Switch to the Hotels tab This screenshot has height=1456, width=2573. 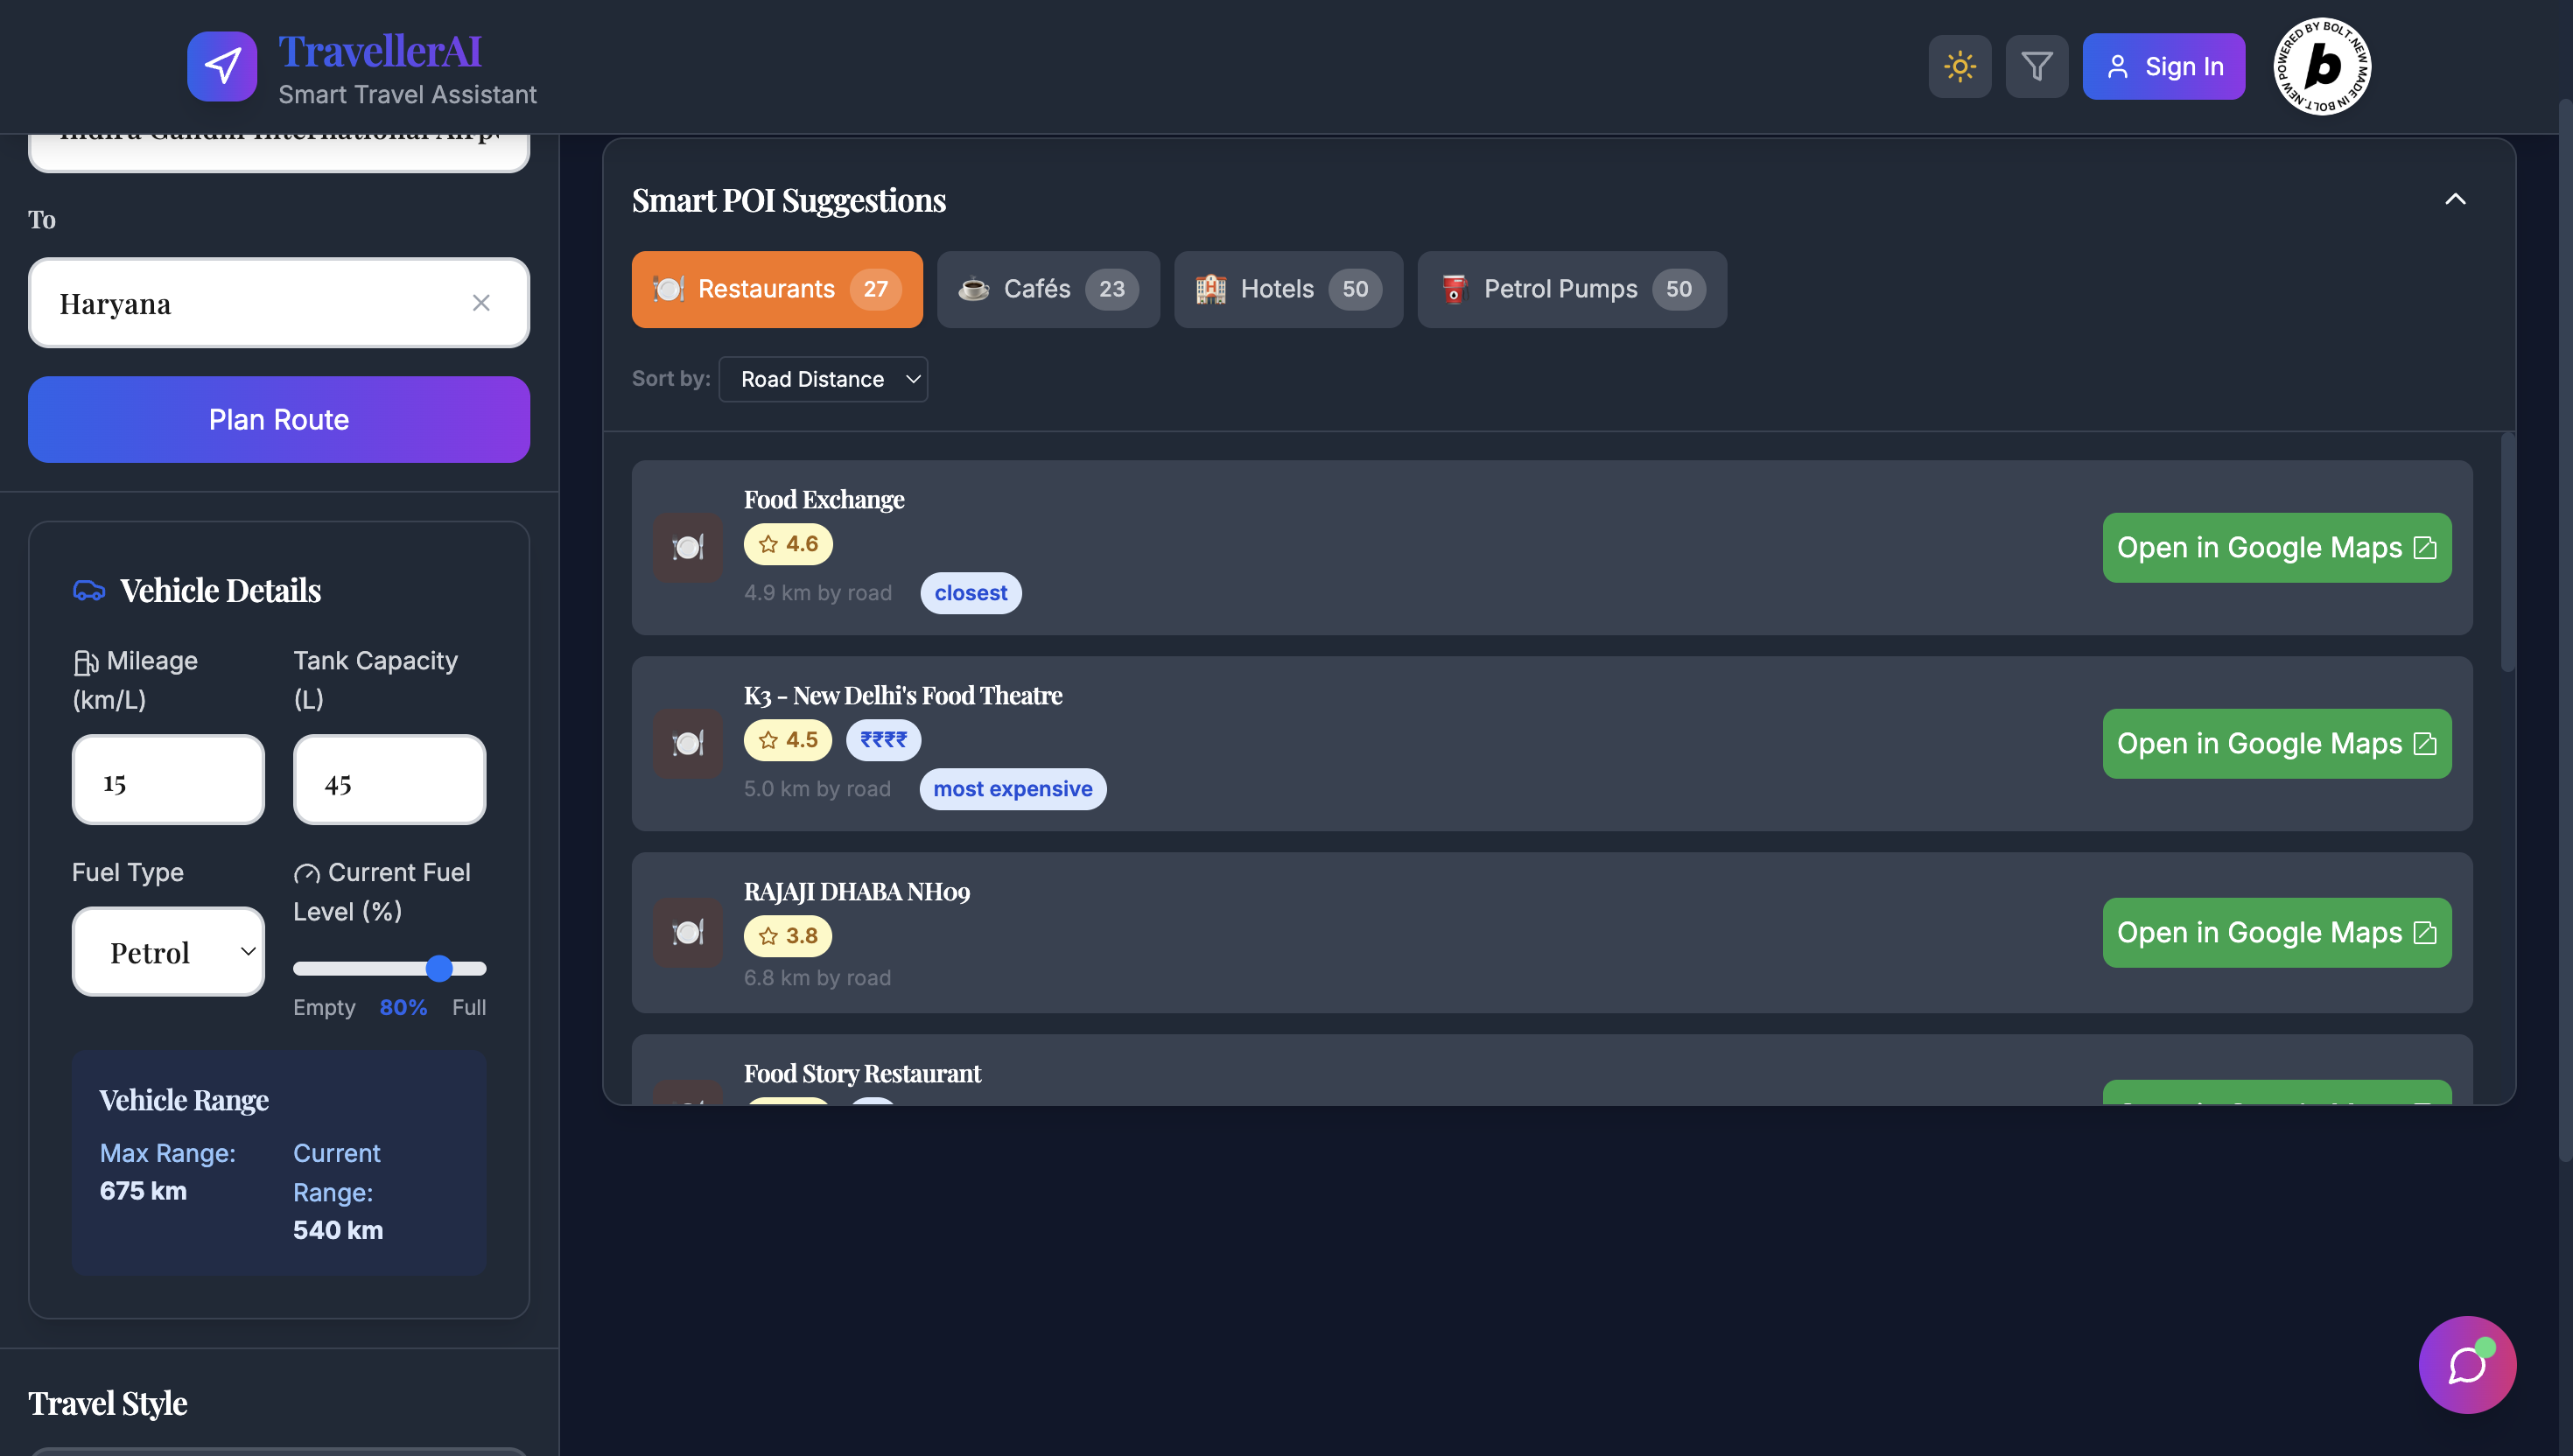pyautogui.click(x=1288, y=289)
